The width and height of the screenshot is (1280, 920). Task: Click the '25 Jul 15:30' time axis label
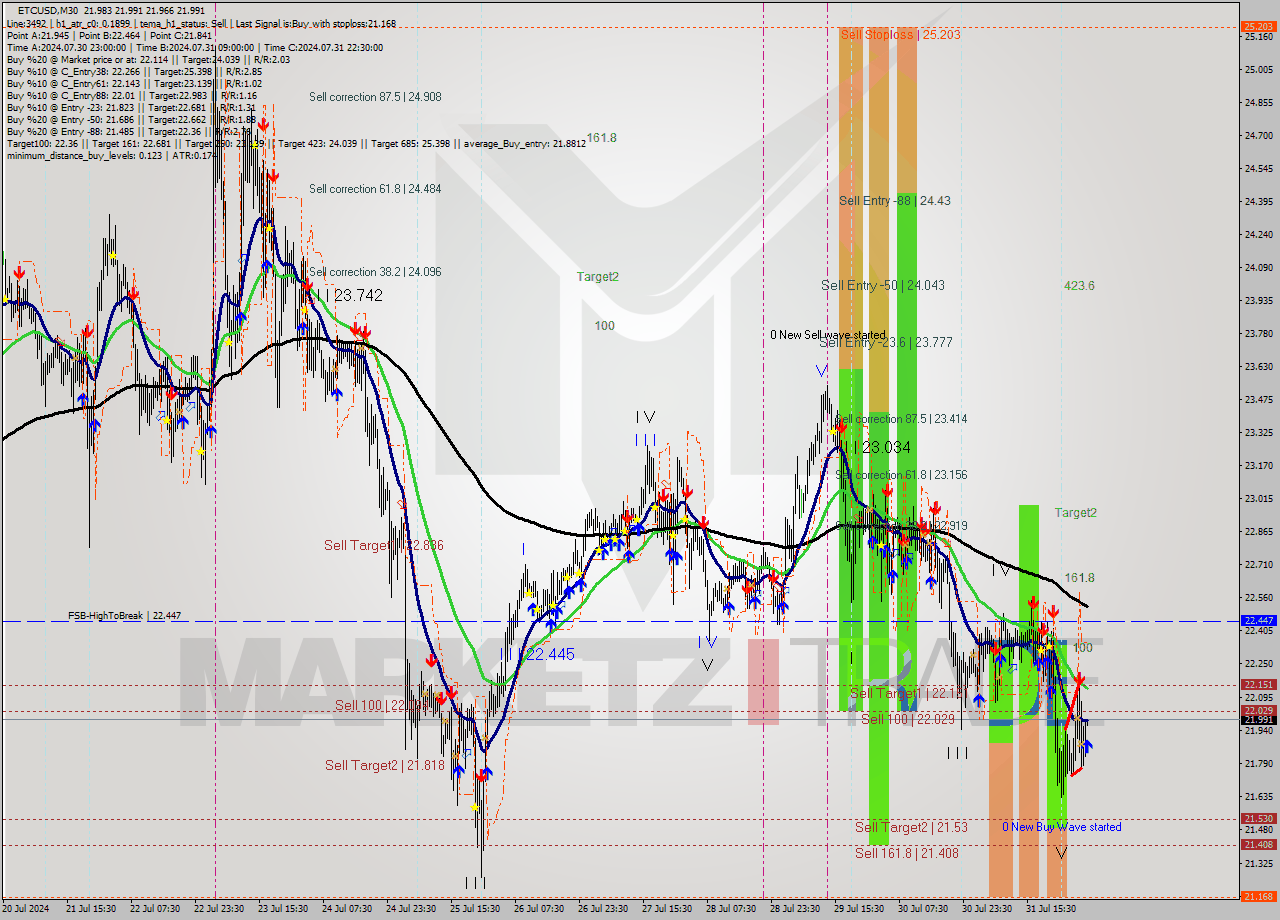[x=475, y=909]
